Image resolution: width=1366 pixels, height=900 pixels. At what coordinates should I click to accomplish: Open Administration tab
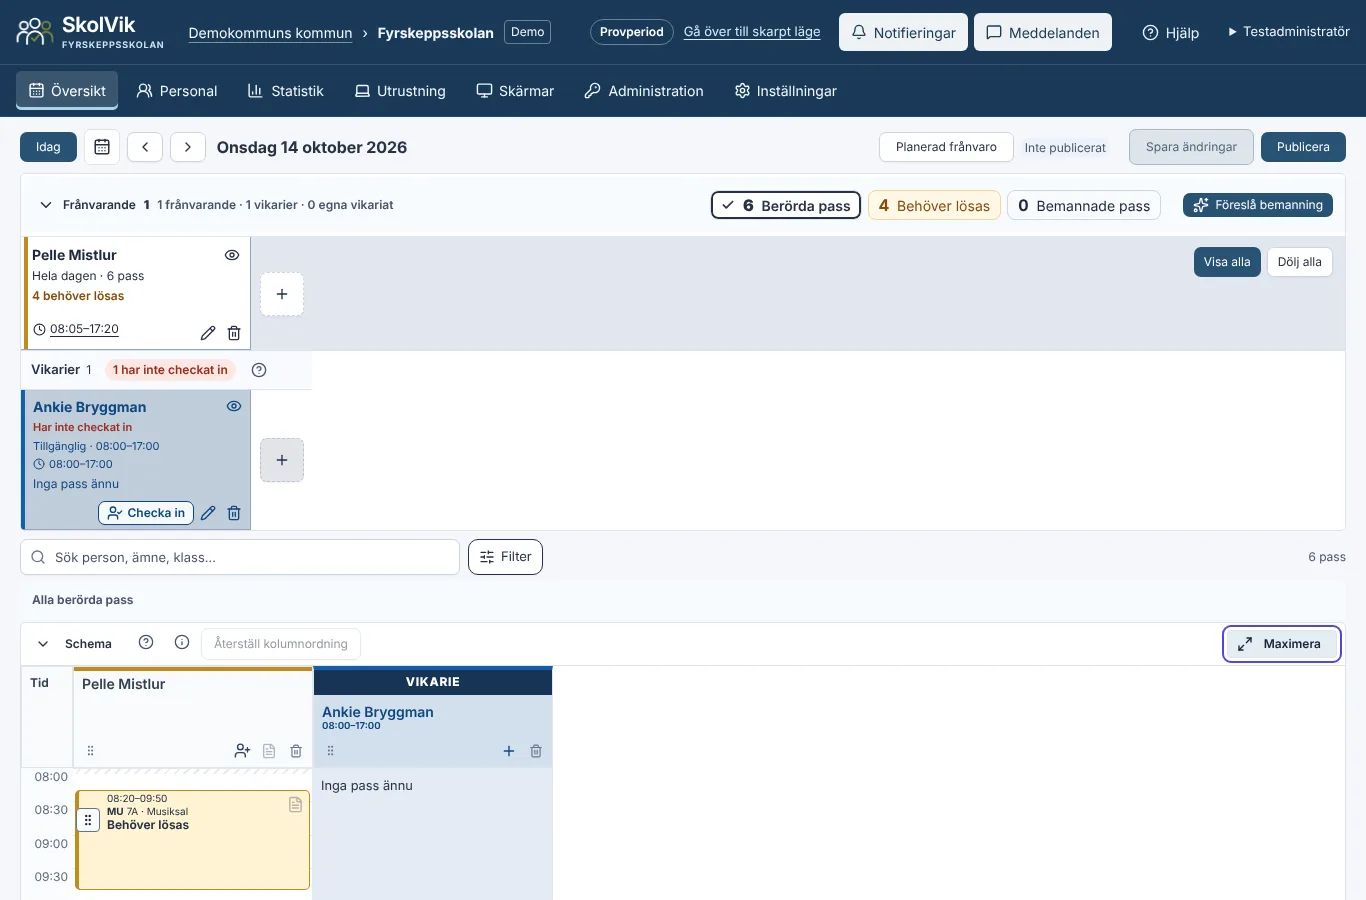tap(644, 91)
